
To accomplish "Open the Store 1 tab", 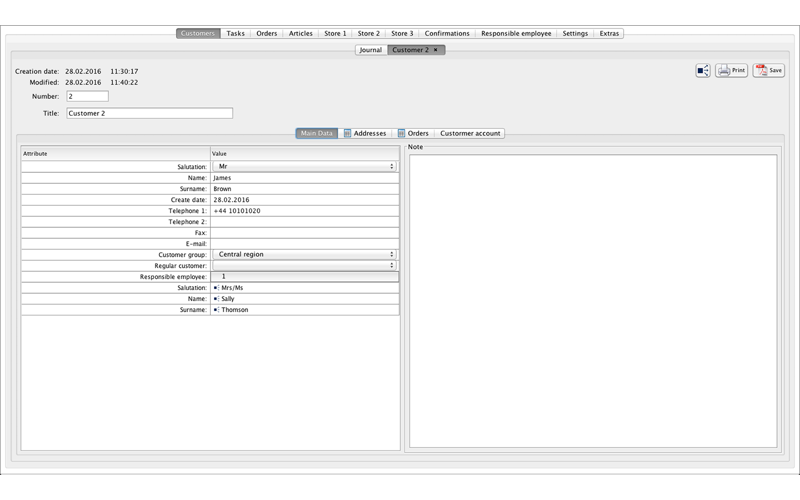I will click(335, 33).
